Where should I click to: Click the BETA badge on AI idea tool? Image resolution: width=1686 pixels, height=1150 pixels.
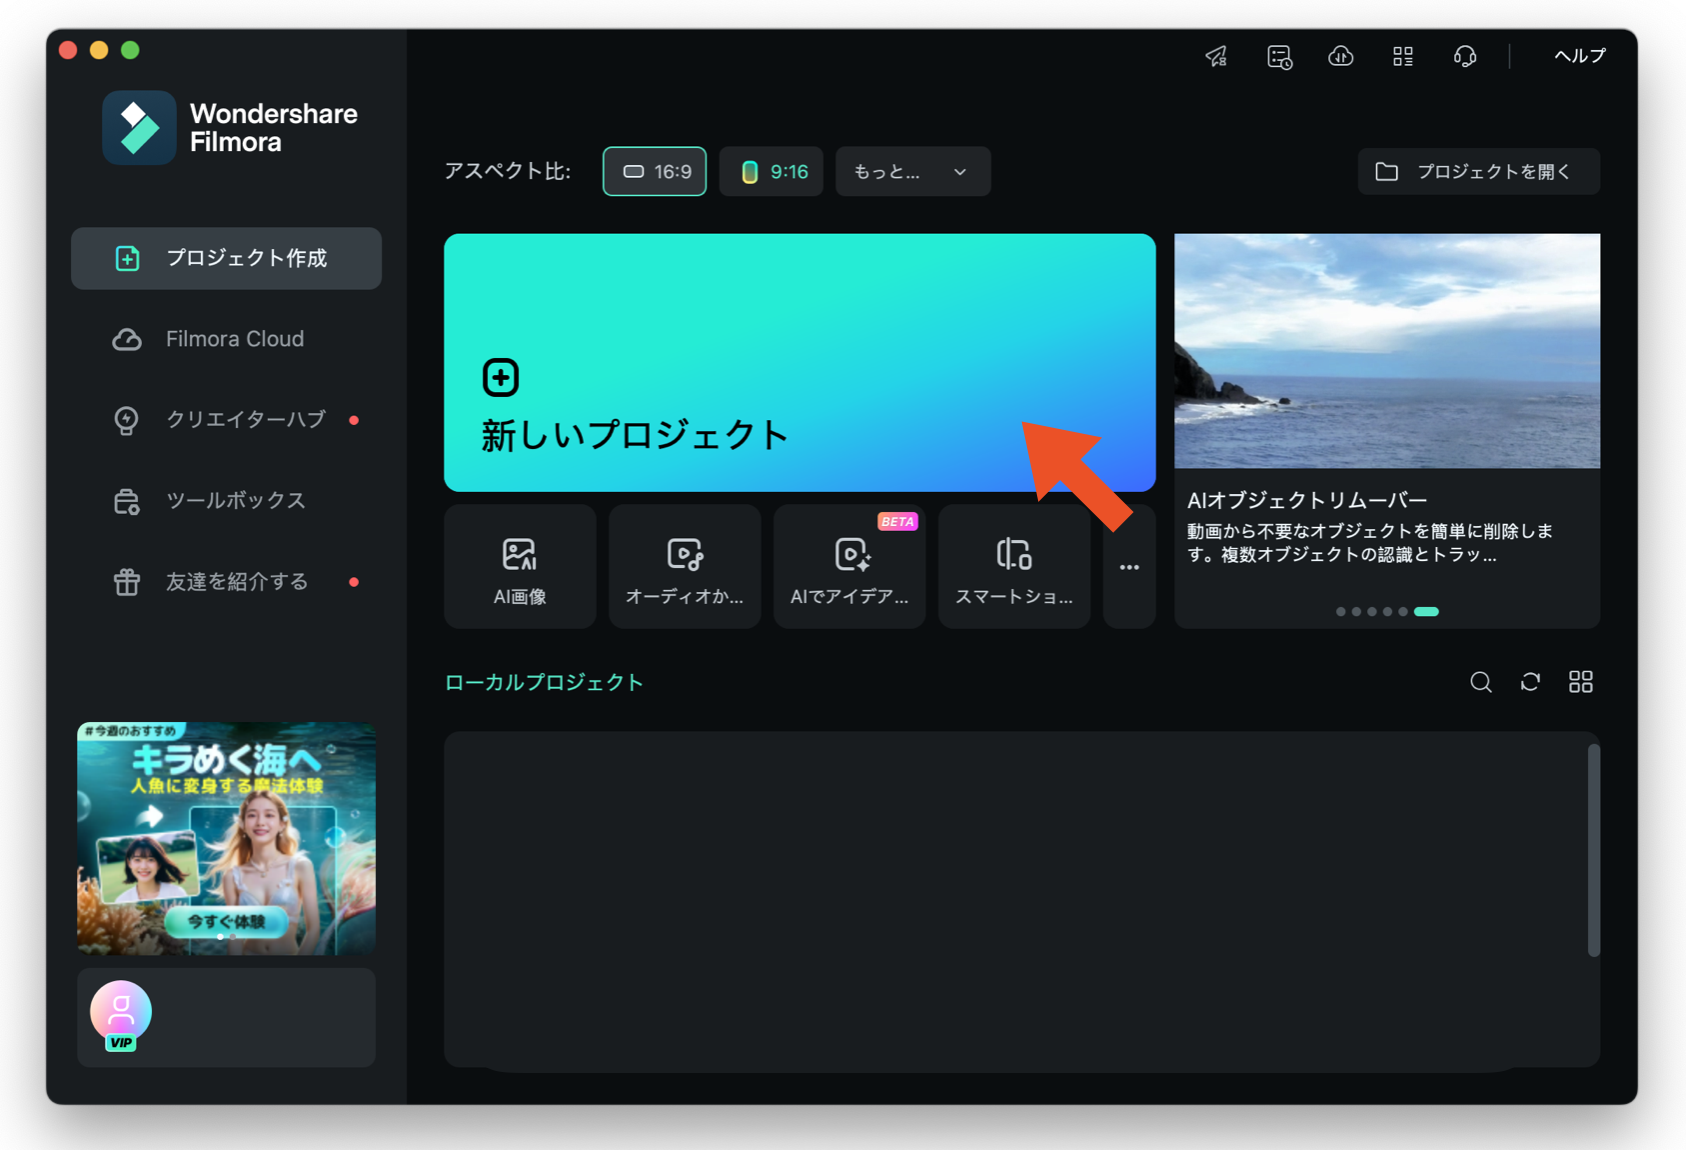click(897, 521)
